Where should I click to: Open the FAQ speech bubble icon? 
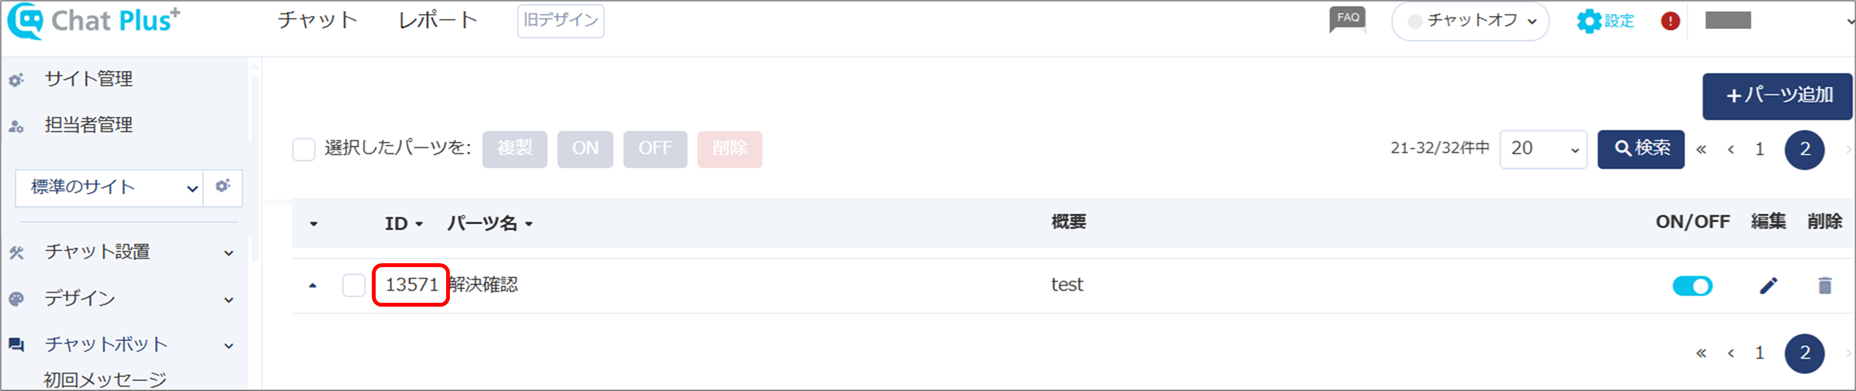tap(1347, 20)
